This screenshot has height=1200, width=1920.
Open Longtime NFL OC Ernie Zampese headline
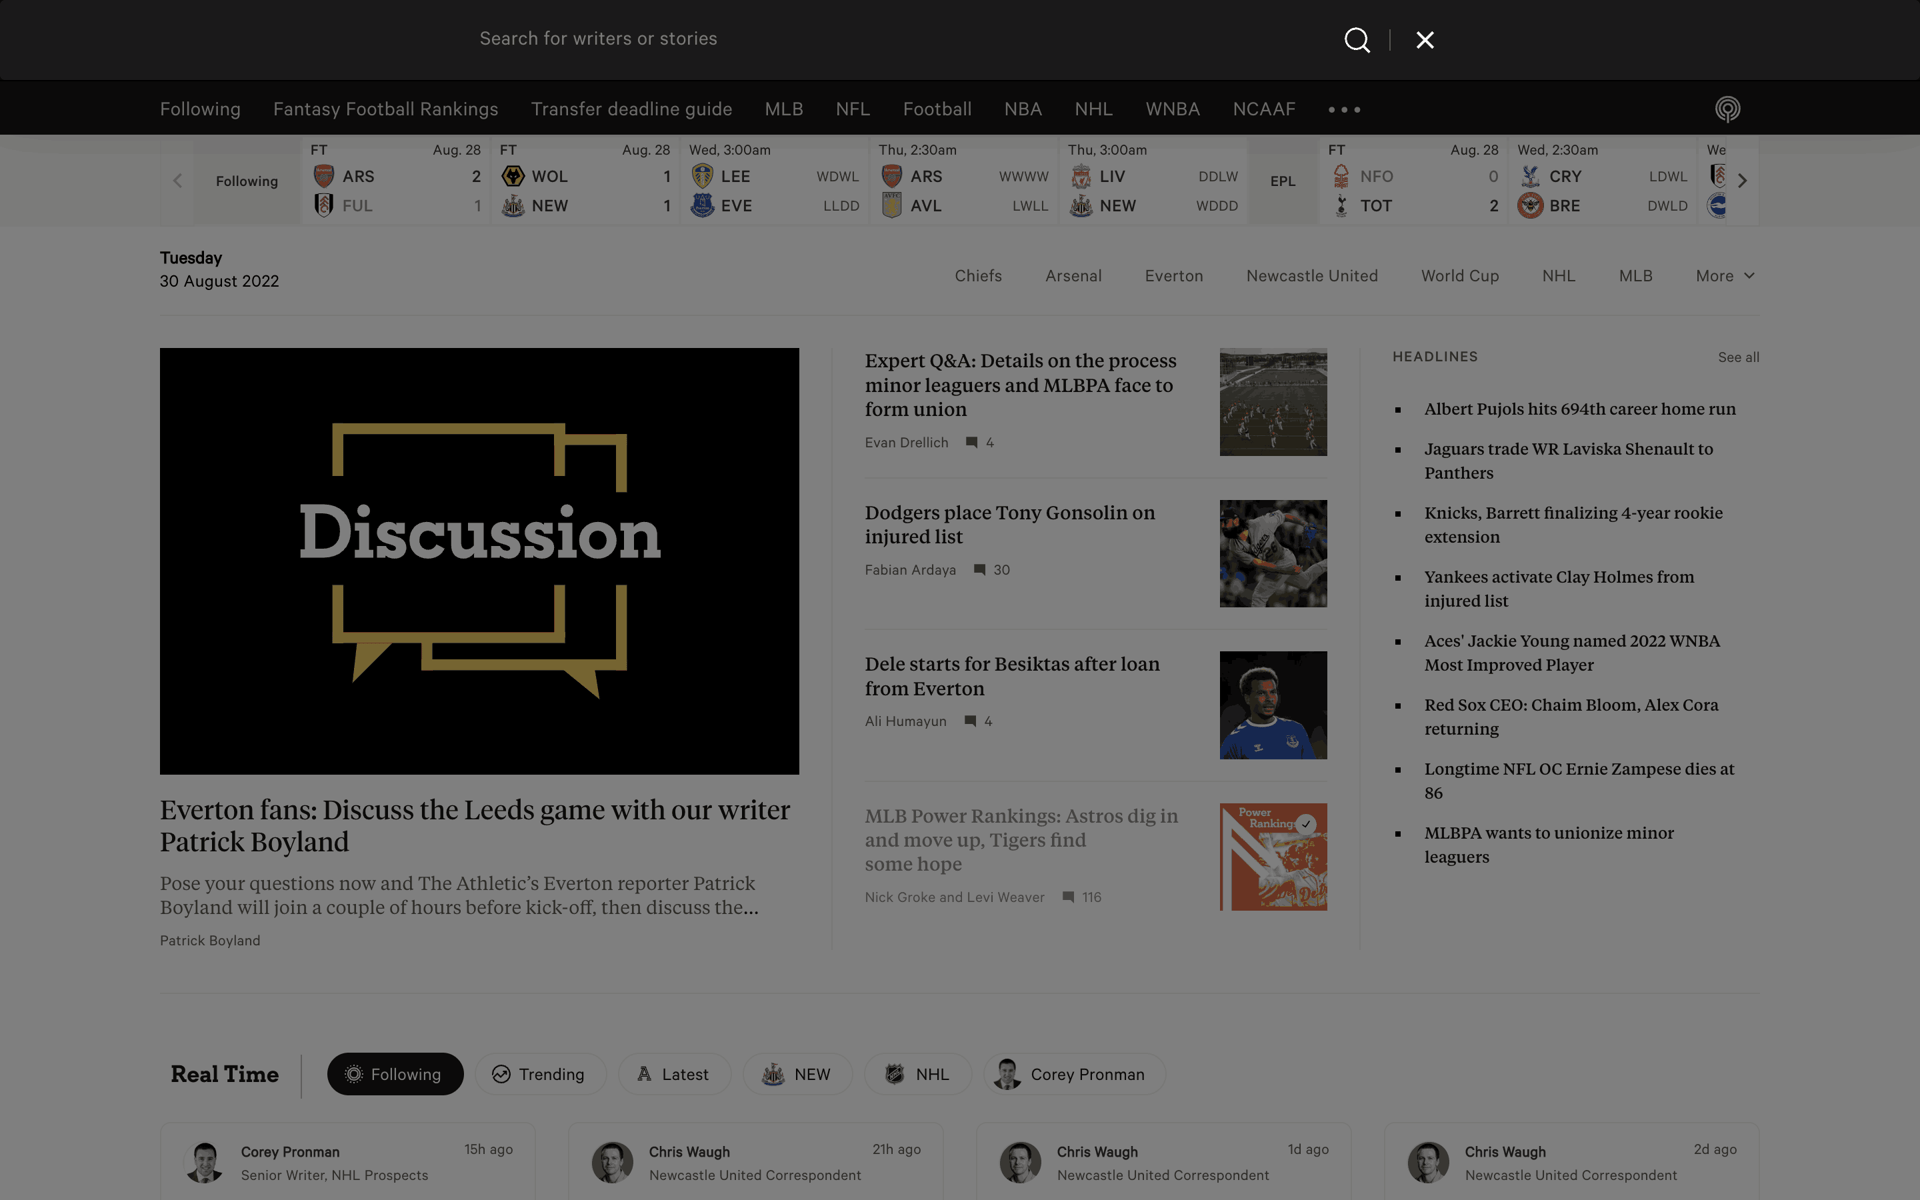1579,781
